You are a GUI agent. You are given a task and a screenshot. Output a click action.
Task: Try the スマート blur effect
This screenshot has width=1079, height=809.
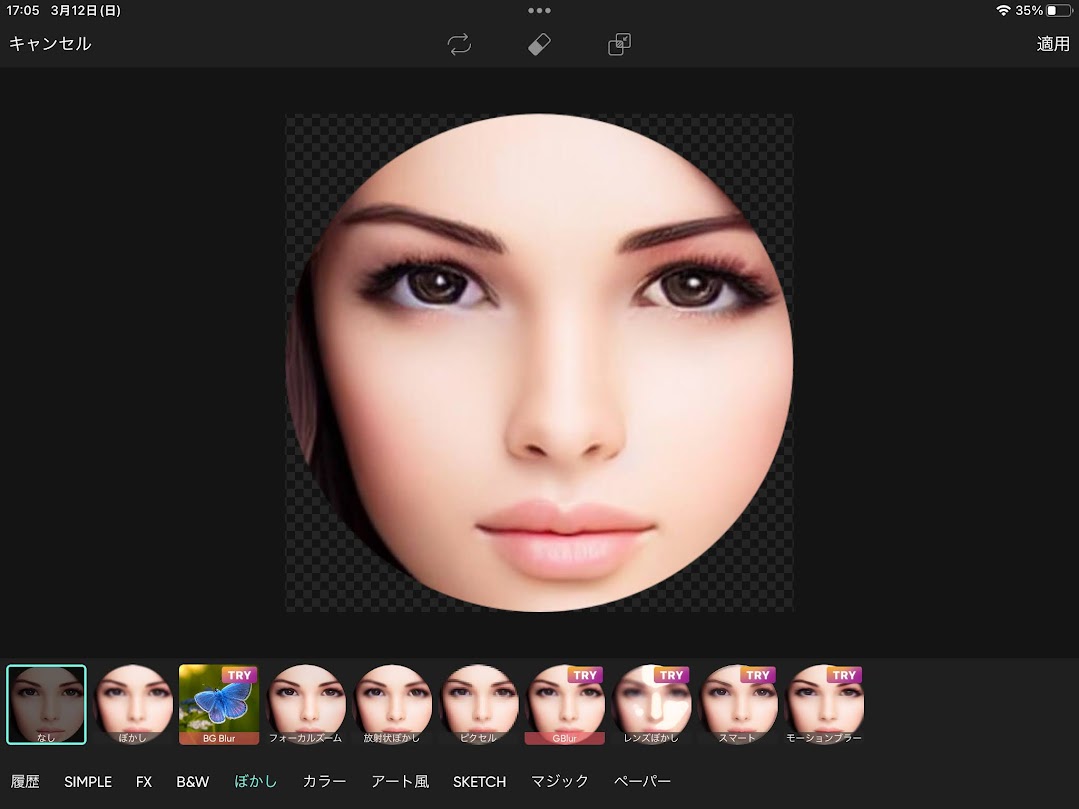[x=738, y=705]
